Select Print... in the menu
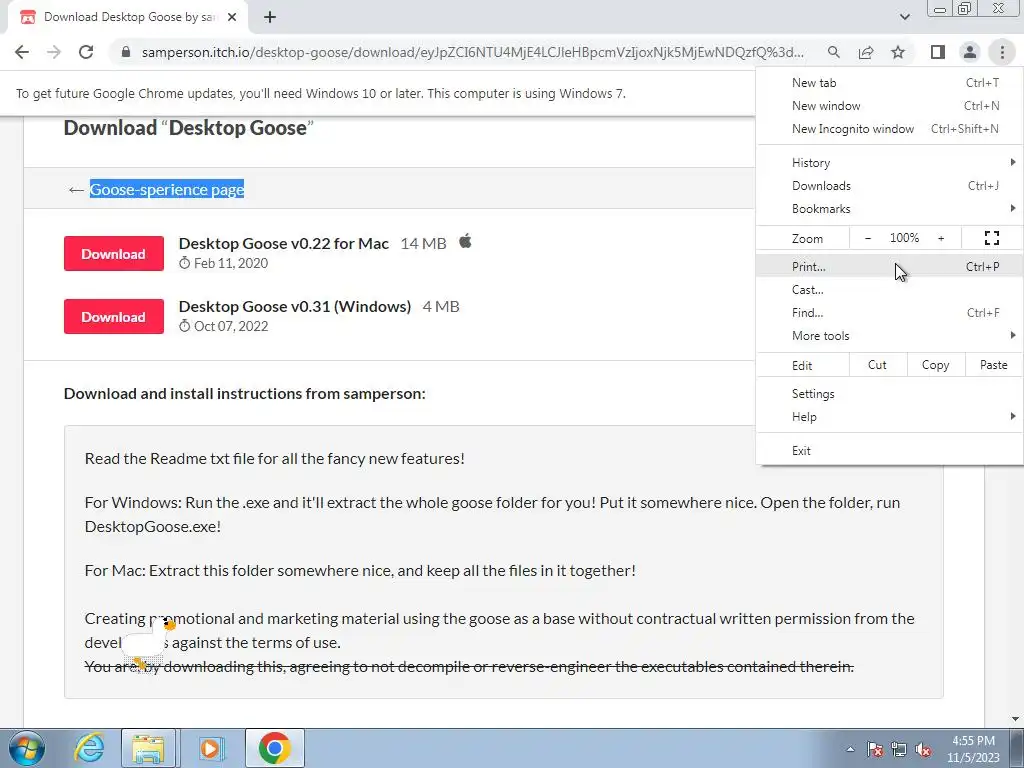 pyautogui.click(x=889, y=266)
